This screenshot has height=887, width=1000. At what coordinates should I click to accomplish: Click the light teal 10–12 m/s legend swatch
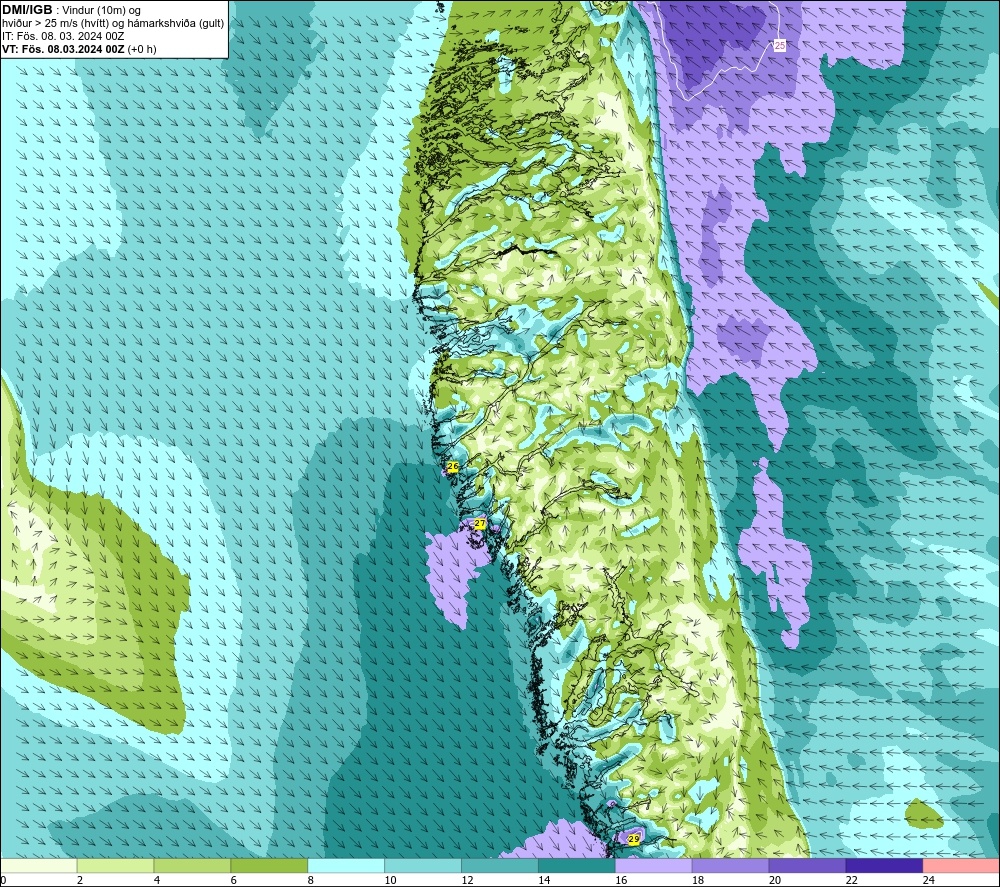[423, 865]
